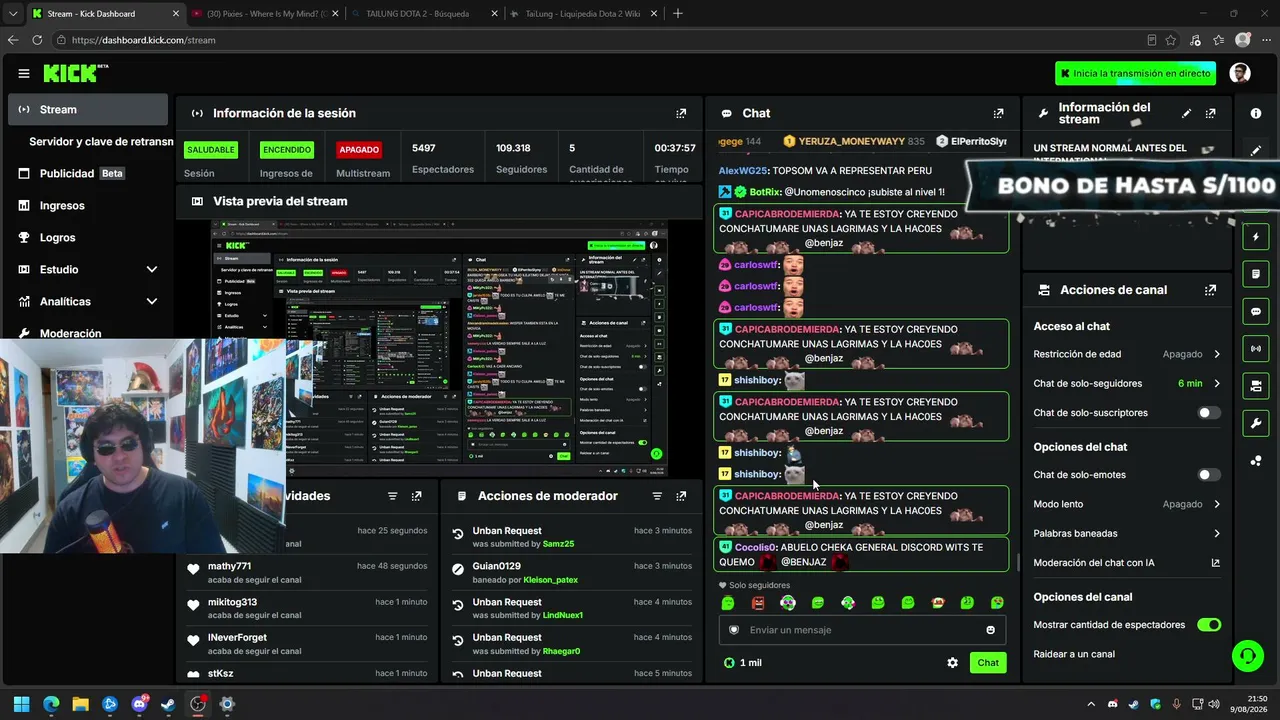The width and height of the screenshot is (1280, 720).
Task: Open the user profile avatar
Action: pyautogui.click(x=1240, y=73)
